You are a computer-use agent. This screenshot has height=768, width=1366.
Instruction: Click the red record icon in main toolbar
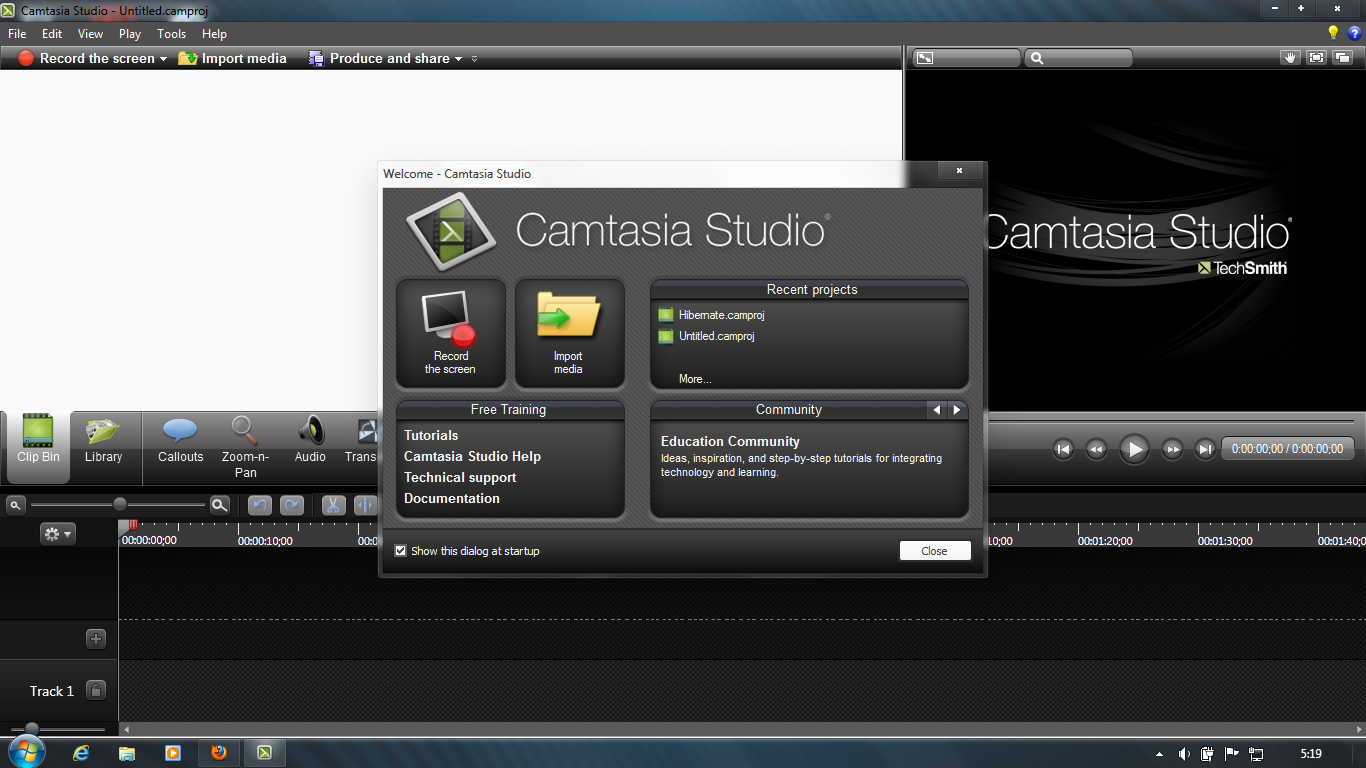click(26, 59)
